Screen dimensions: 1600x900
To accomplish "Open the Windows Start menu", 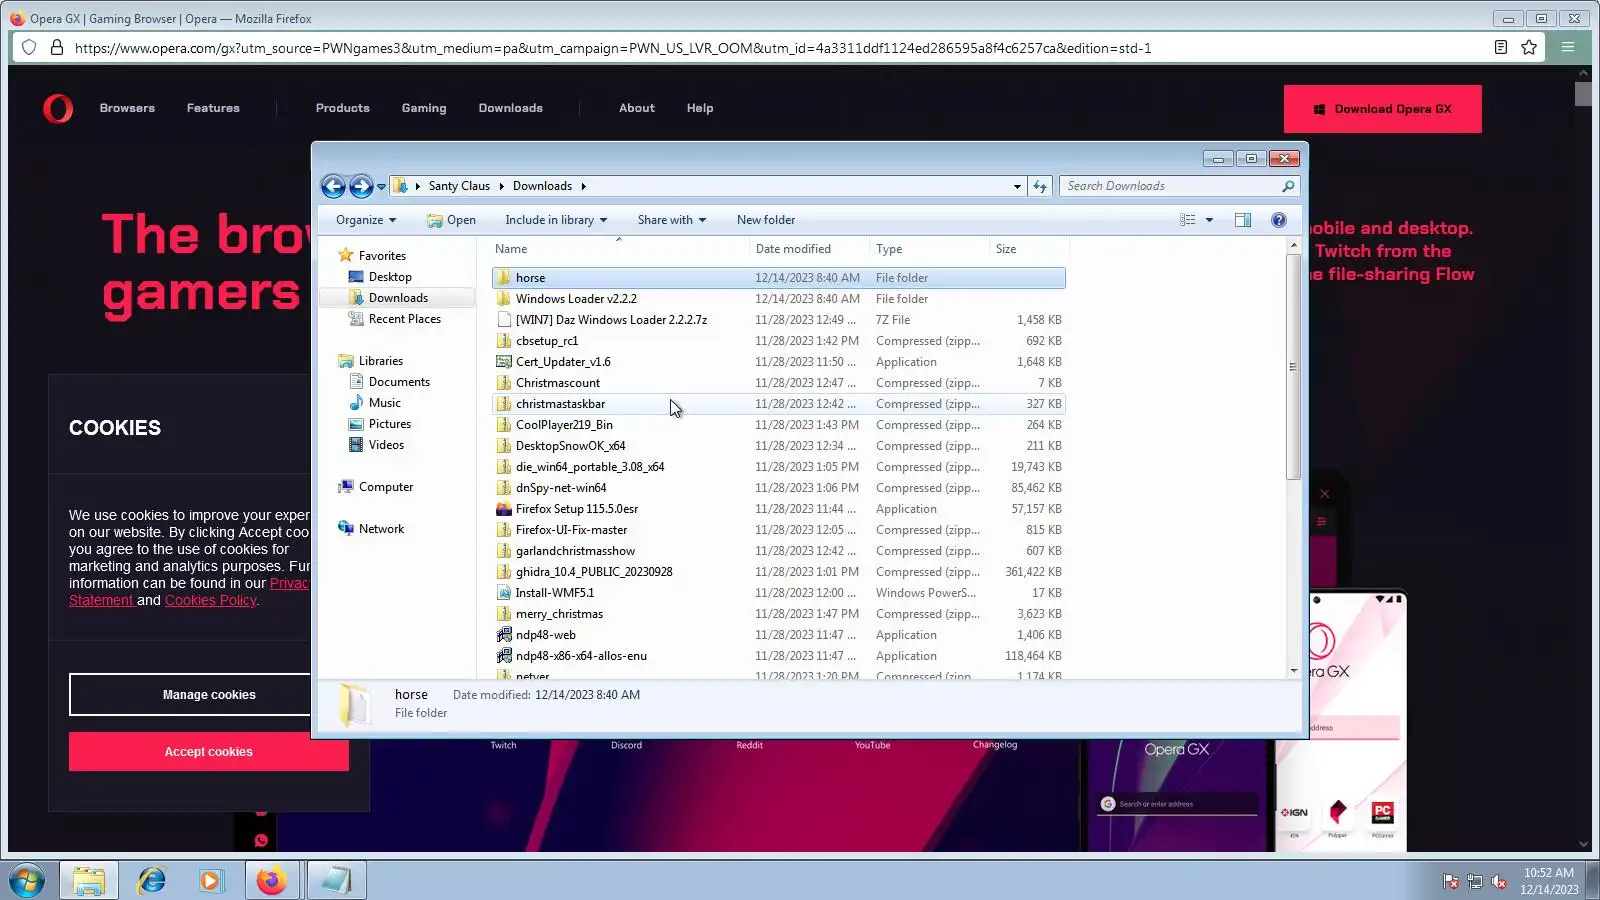I will [27, 881].
